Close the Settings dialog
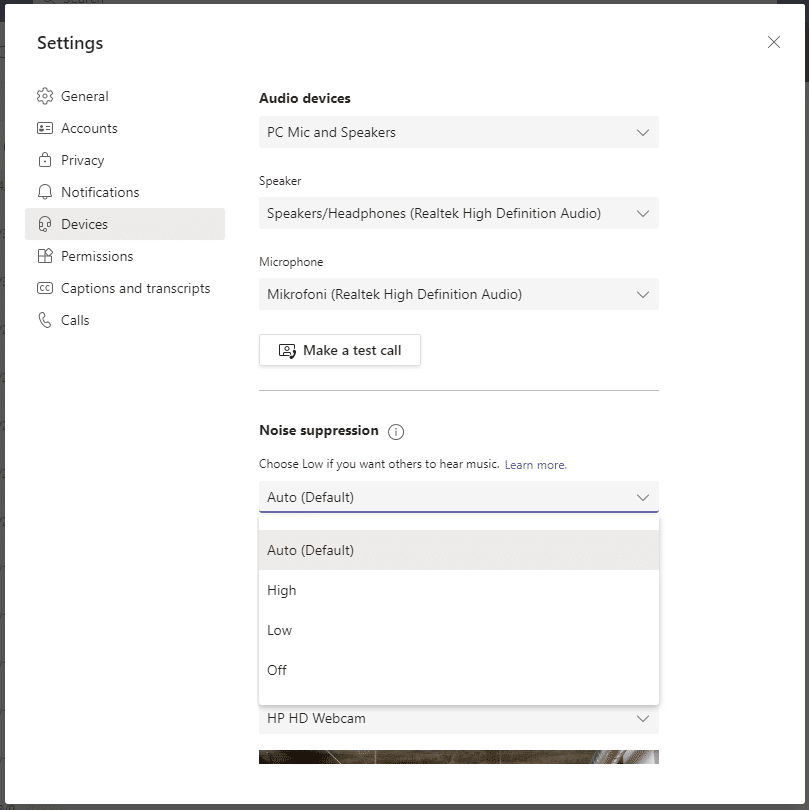 [773, 42]
